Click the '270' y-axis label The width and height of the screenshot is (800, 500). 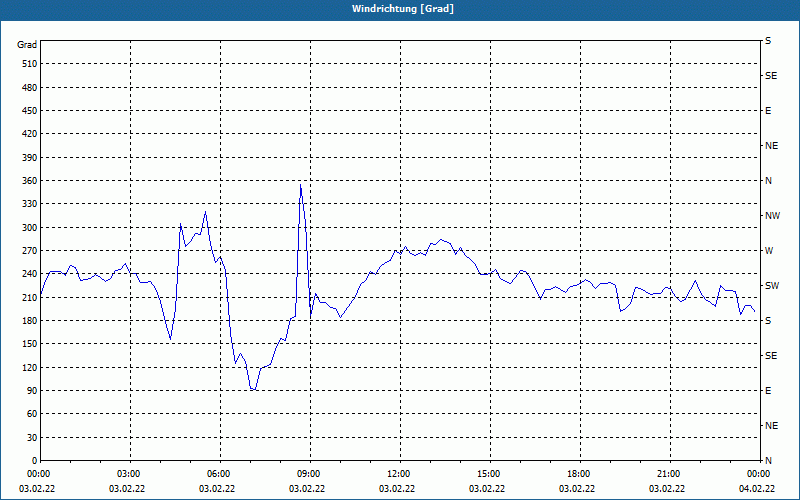[x=30, y=251]
